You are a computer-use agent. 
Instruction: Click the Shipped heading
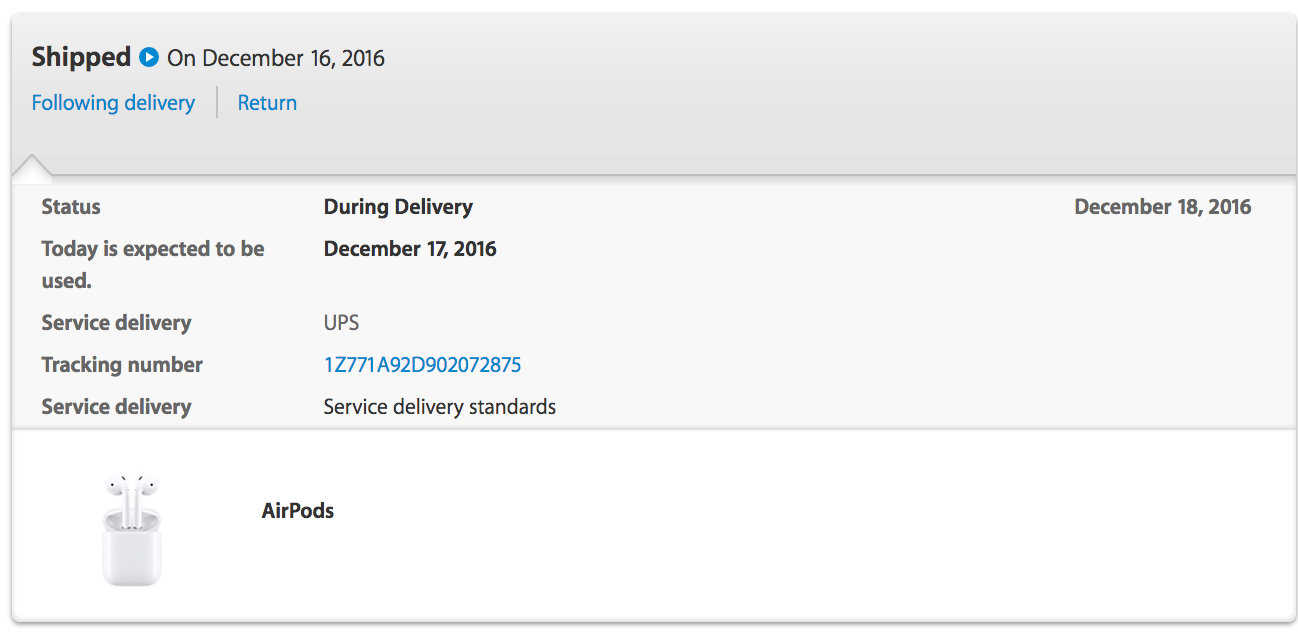(x=81, y=57)
